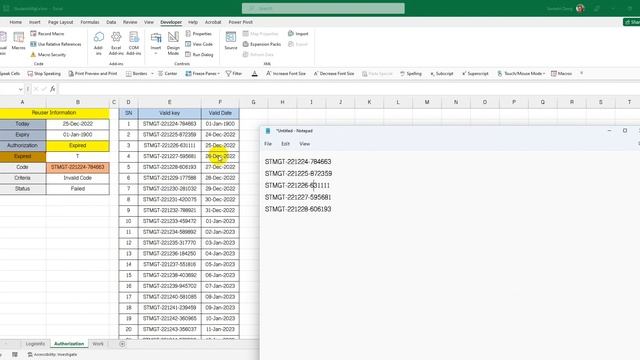Apply Borders from the quick toolbar
The image size is (640, 360).
tap(136, 73)
